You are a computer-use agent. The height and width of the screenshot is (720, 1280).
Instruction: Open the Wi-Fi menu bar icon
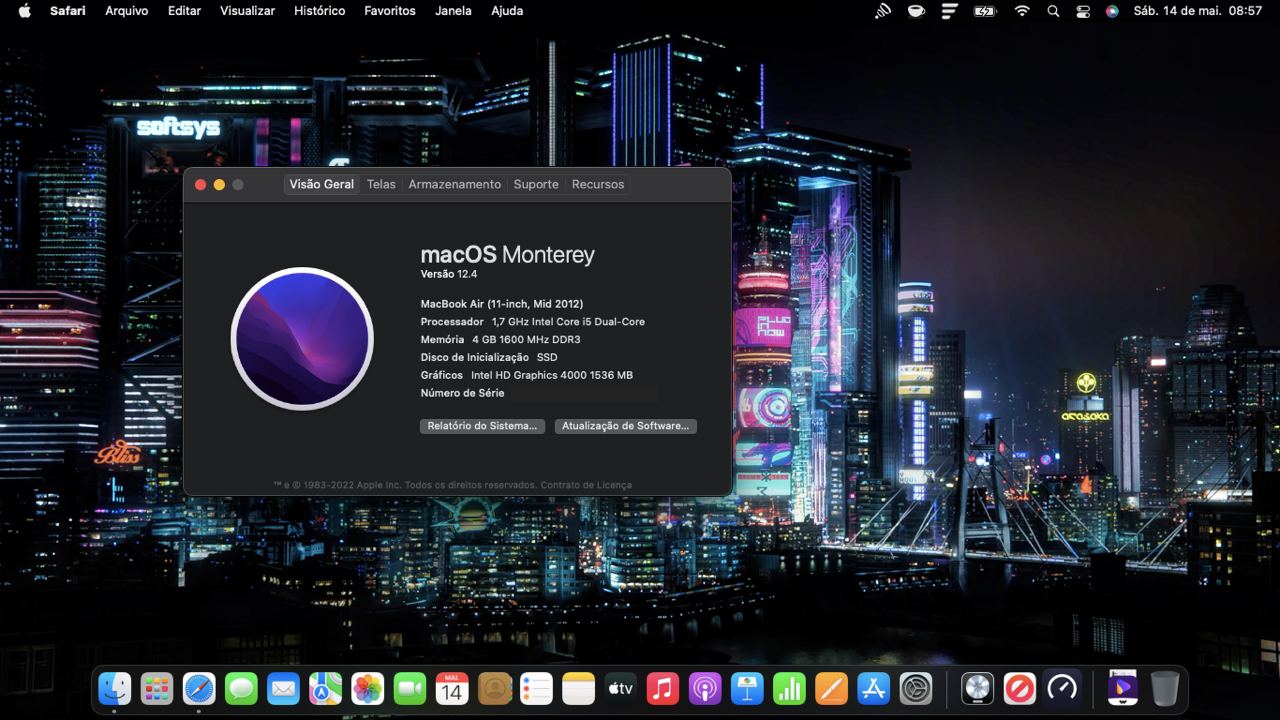[1021, 11]
